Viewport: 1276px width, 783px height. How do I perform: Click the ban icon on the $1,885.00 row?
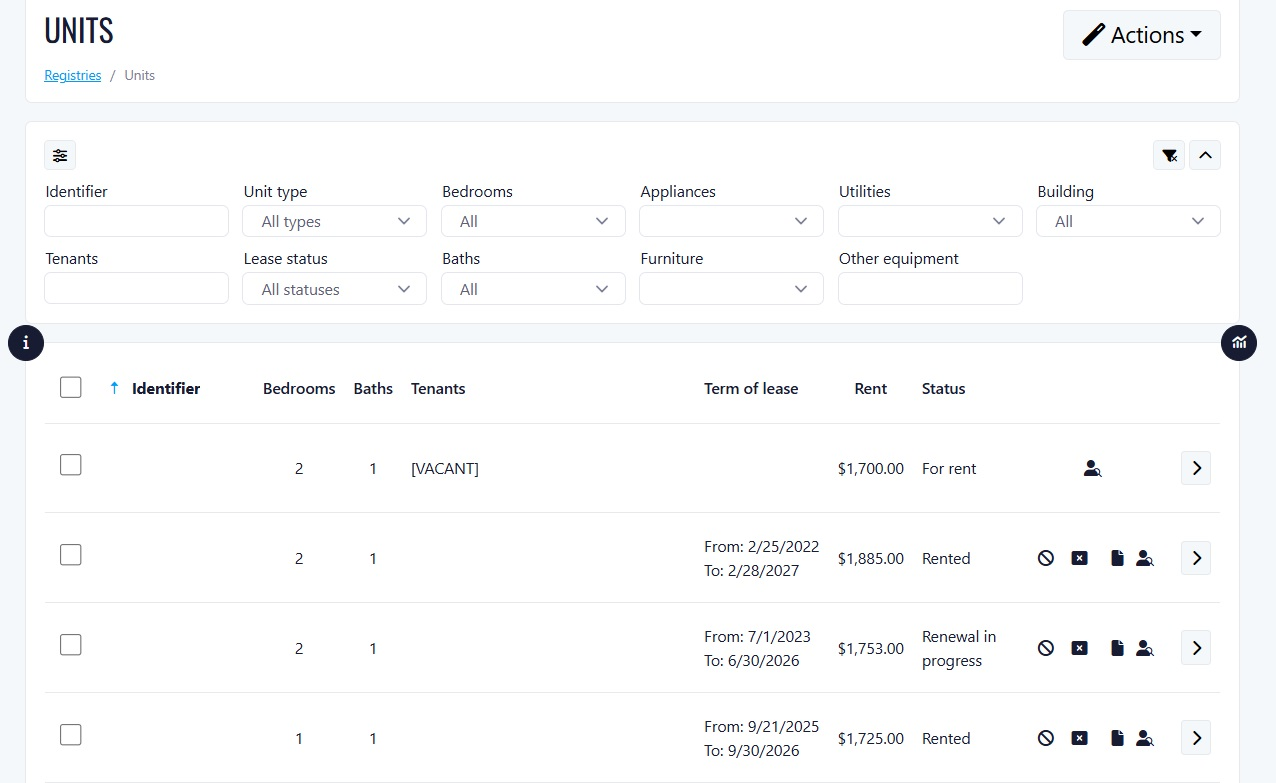coord(1046,558)
